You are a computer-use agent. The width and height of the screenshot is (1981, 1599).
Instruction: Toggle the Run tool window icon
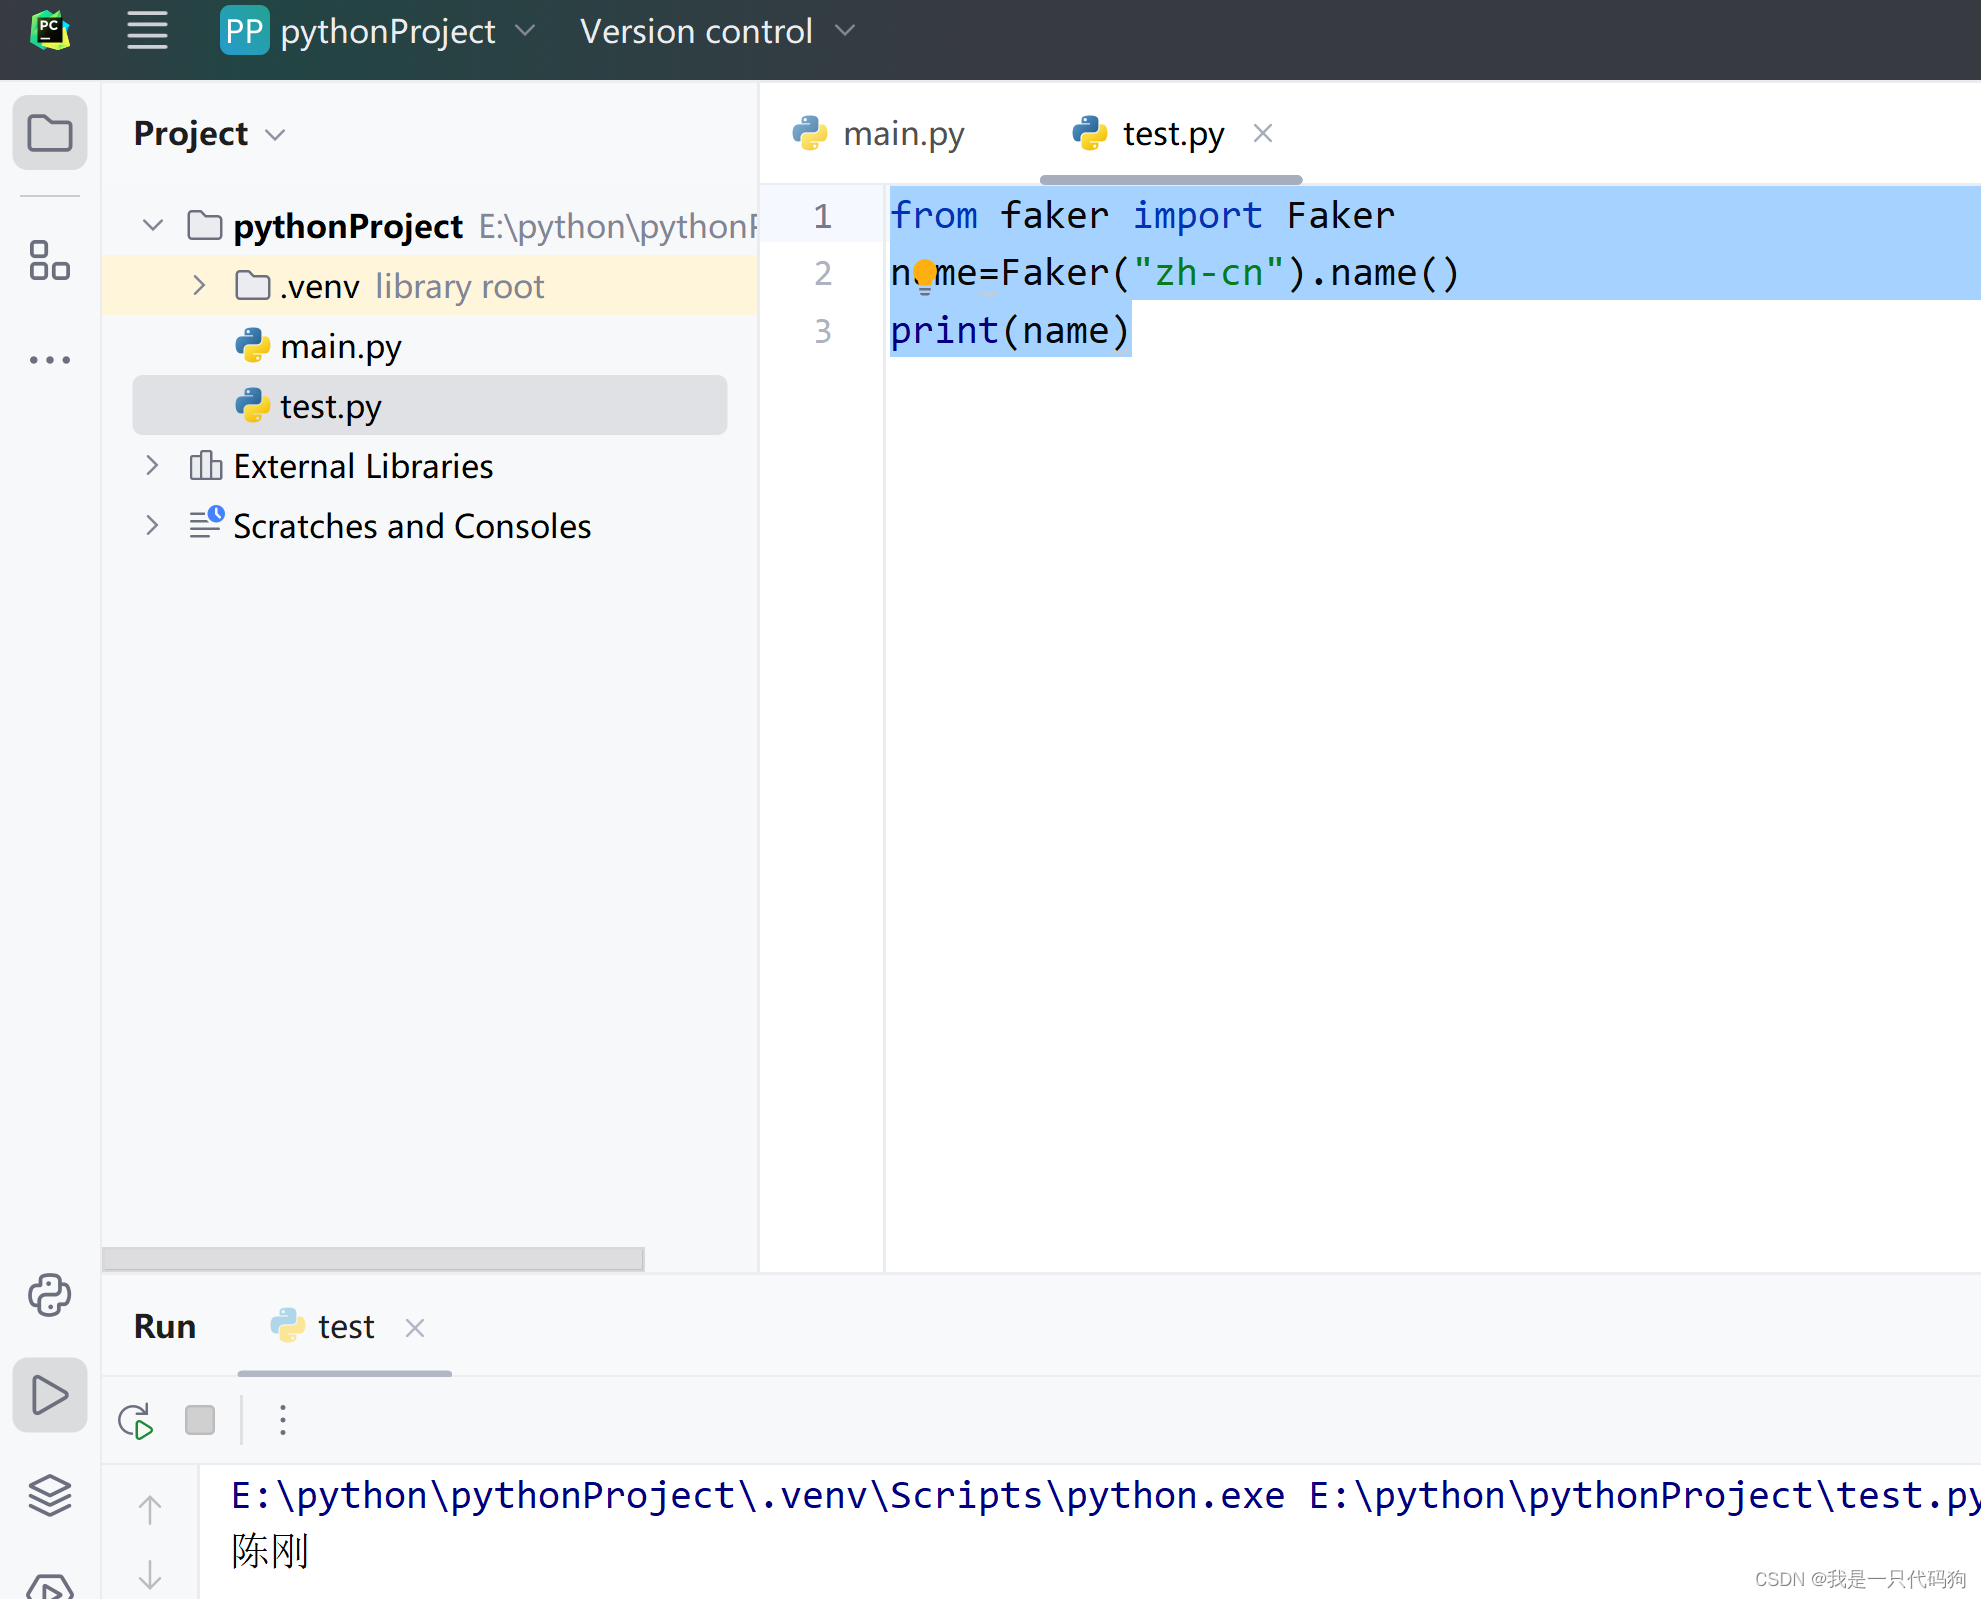click(49, 1395)
